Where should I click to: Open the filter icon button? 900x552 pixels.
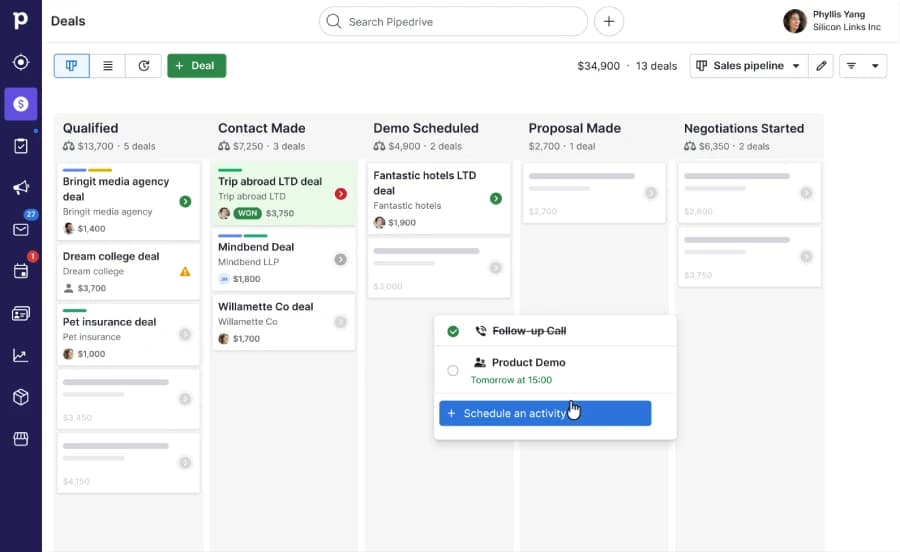point(851,66)
